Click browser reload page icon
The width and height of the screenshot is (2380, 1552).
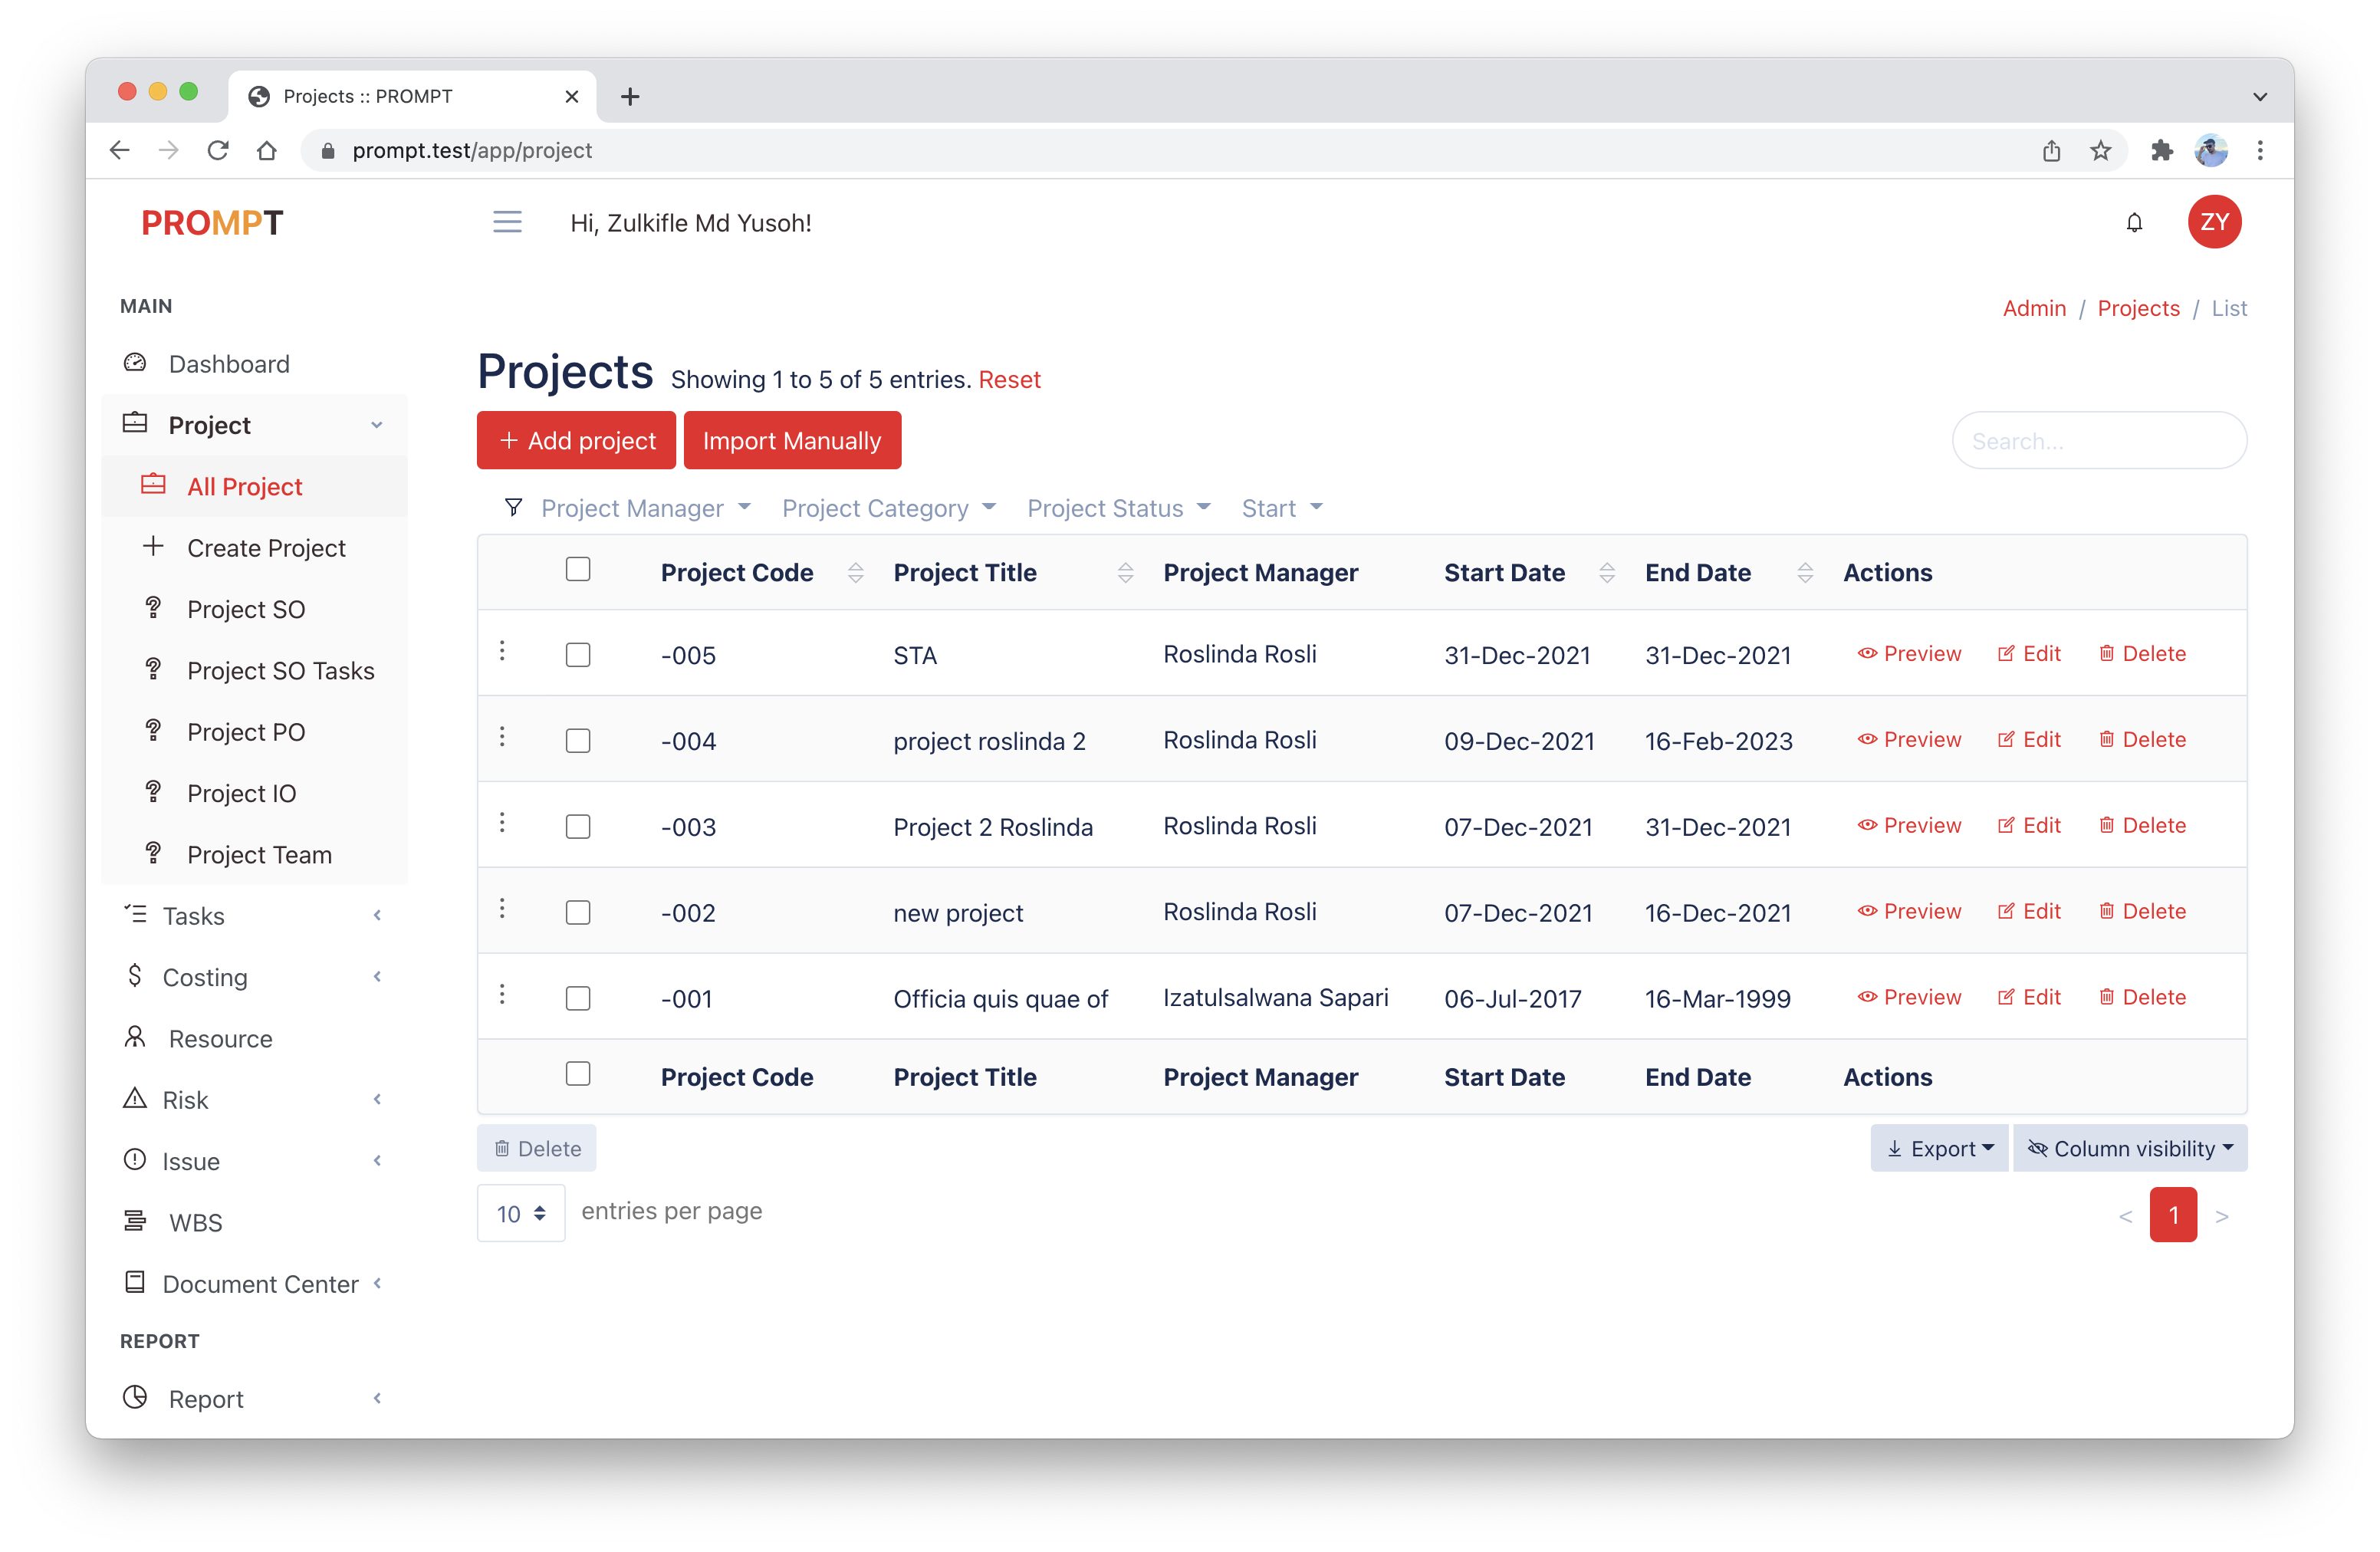[218, 151]
